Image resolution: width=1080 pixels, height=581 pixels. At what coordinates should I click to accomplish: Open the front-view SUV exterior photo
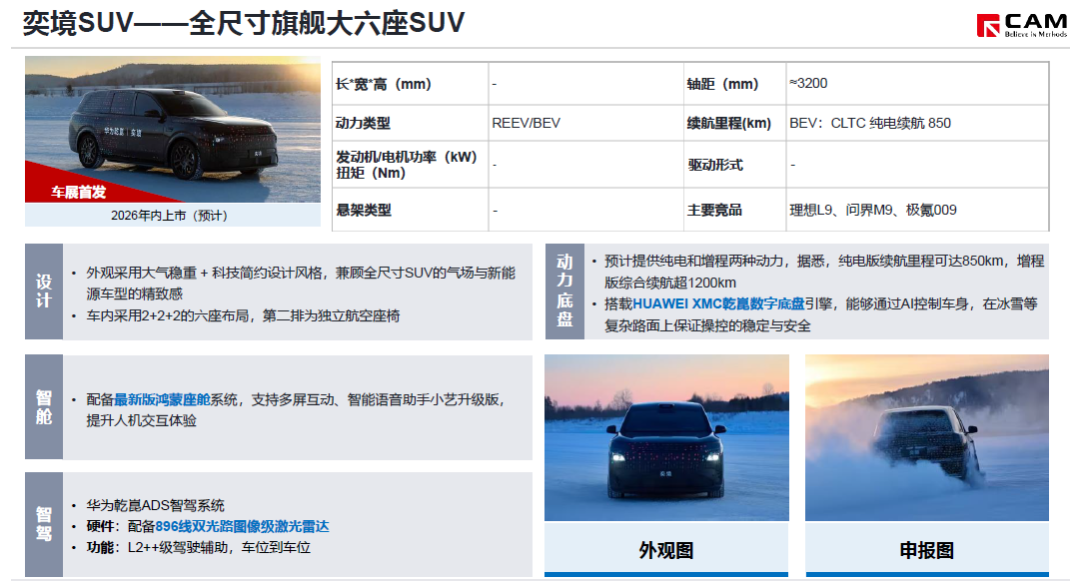[667, 438]
